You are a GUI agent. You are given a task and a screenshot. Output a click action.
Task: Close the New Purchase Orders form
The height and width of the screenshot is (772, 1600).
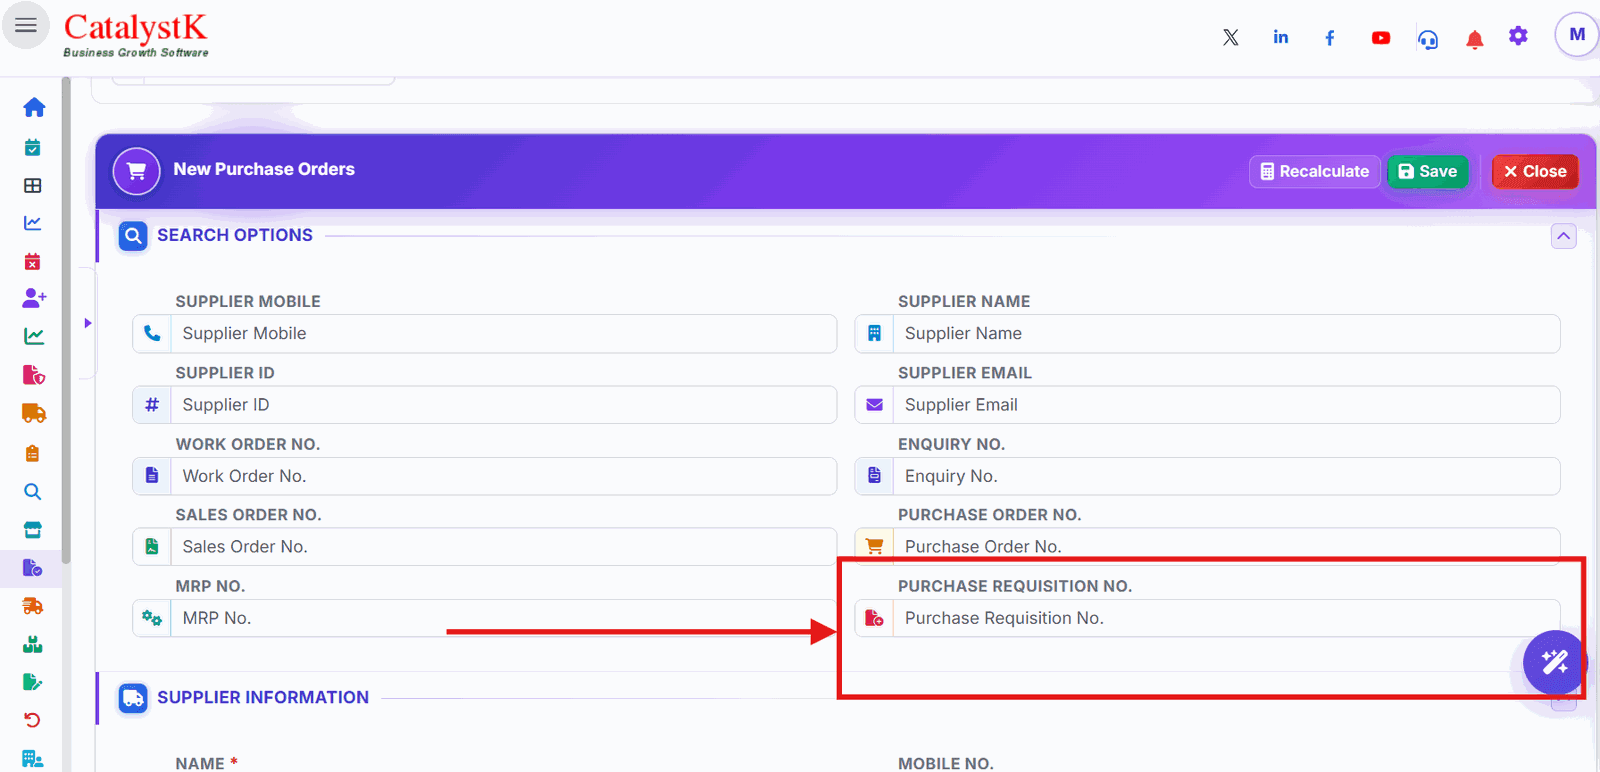coord(1535,172)
